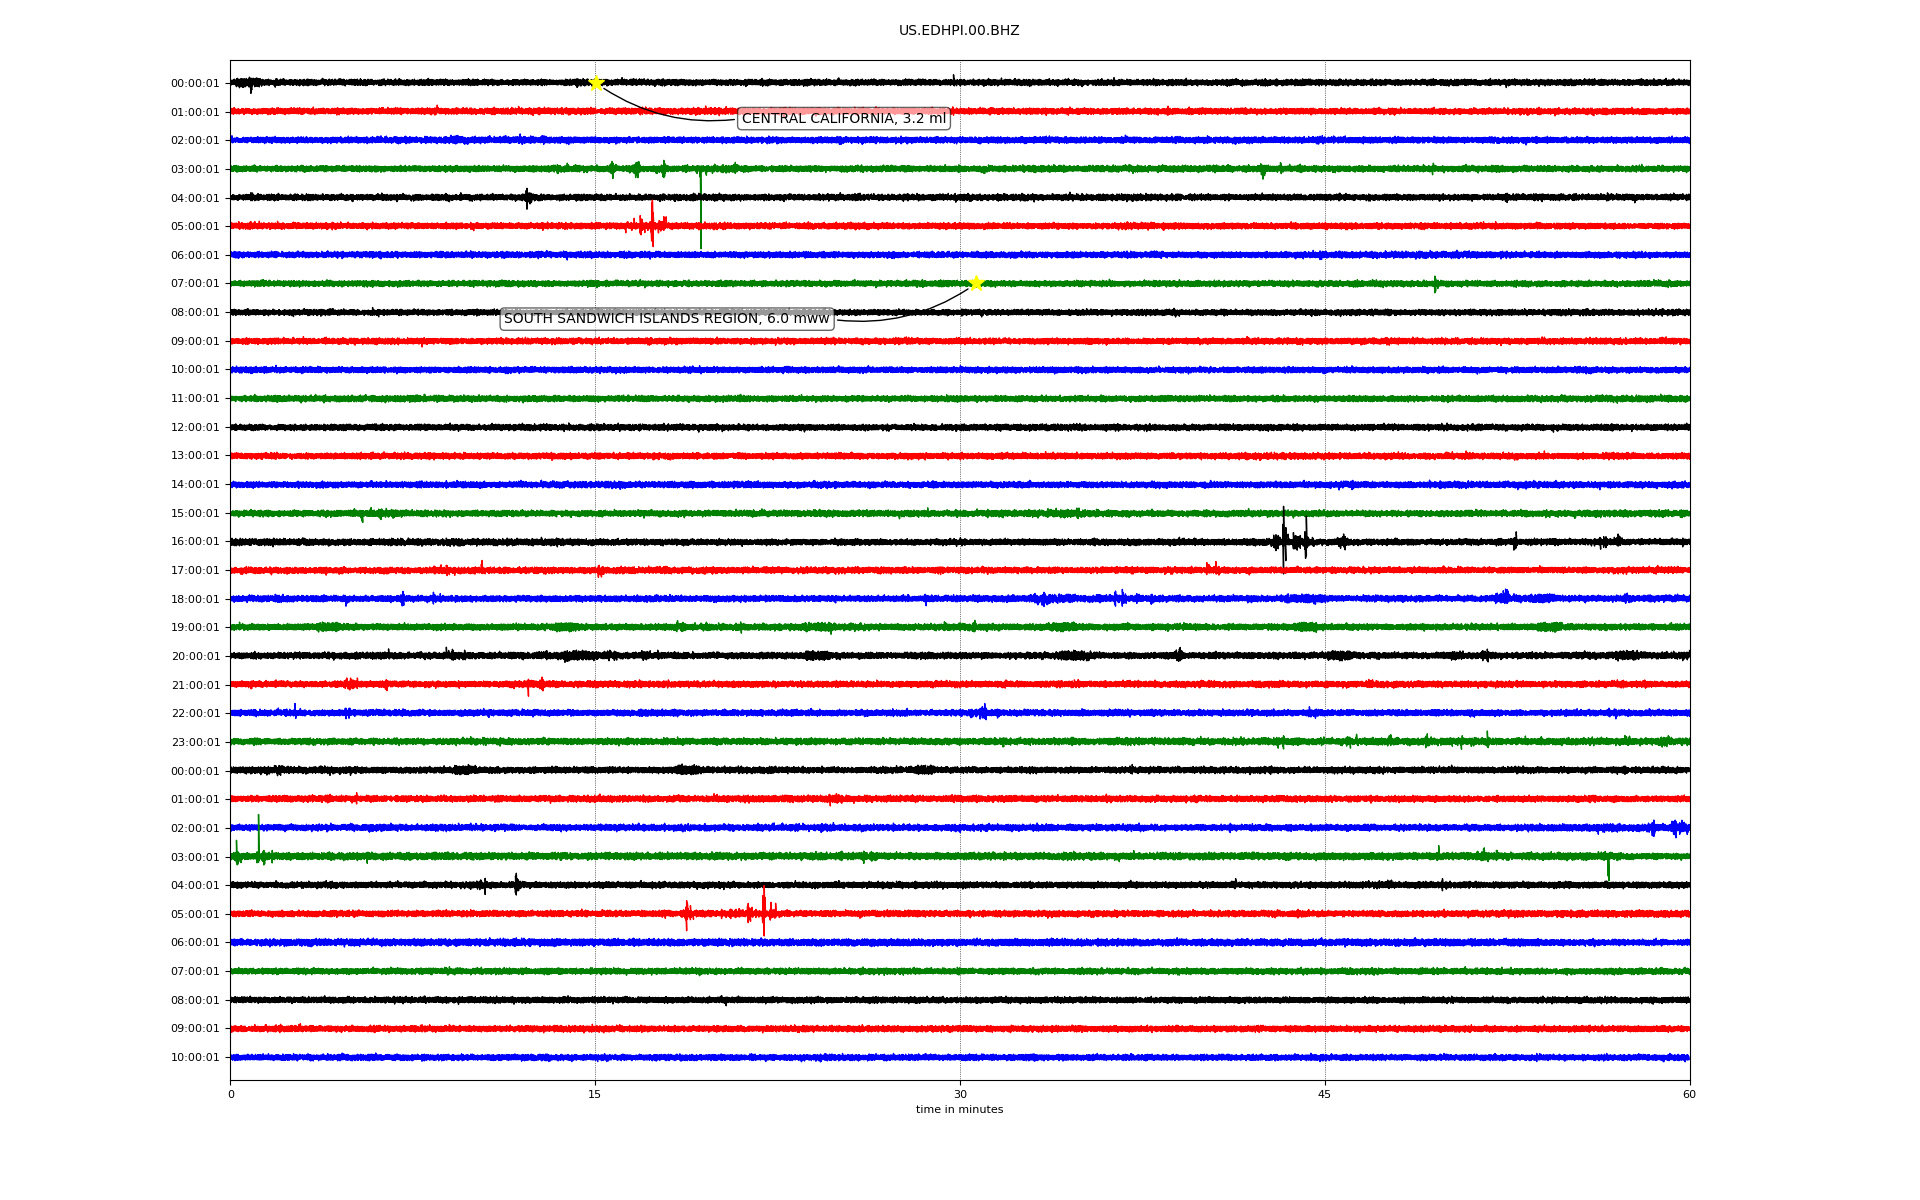
Task: Click the Central California earthquake star marker
Action: [596, 83]
